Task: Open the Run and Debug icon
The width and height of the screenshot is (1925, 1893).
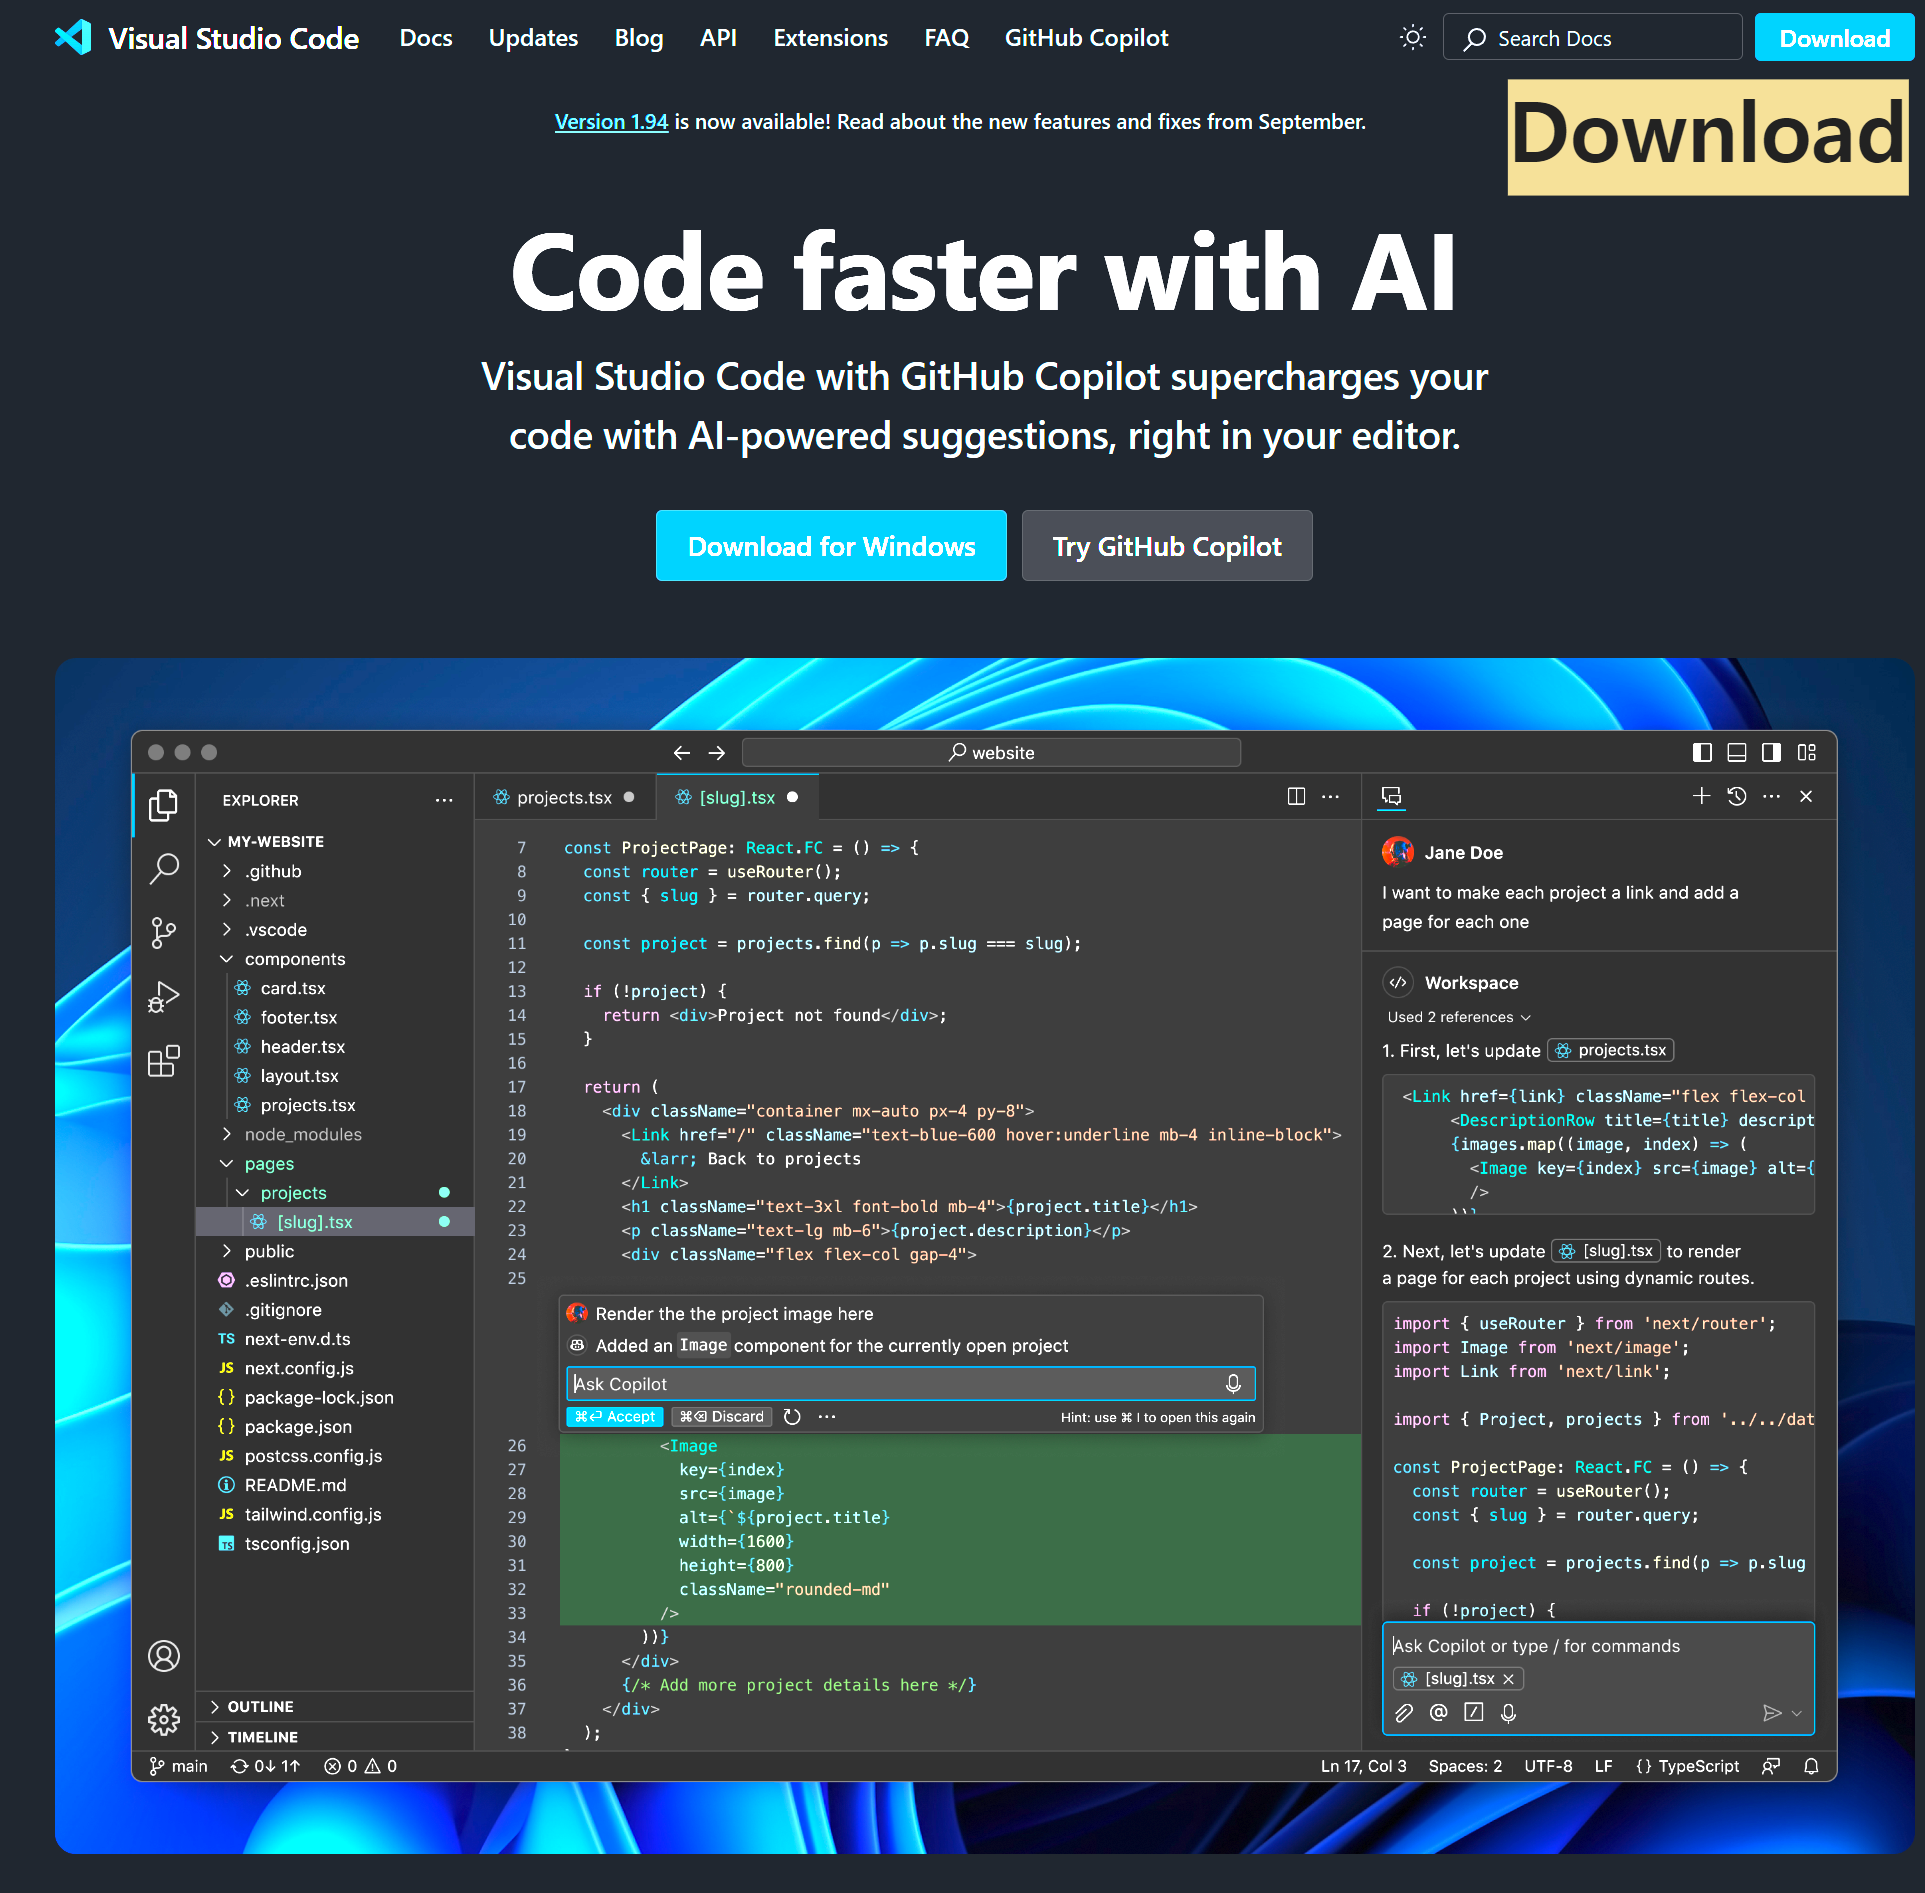Action: (x=163, y=997)
